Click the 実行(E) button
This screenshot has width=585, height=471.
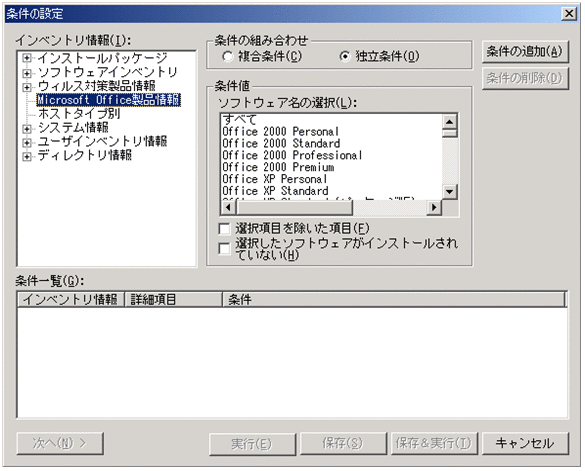(x=253, y=444)
